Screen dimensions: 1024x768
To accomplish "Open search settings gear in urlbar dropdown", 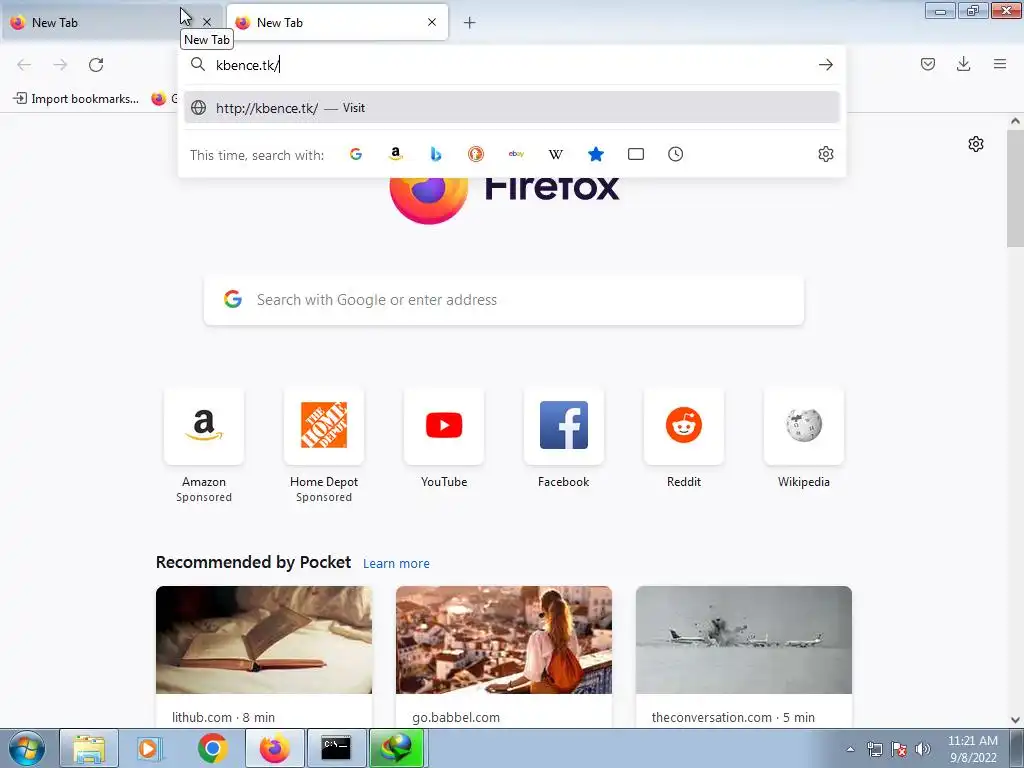I will tap(826, 154).
